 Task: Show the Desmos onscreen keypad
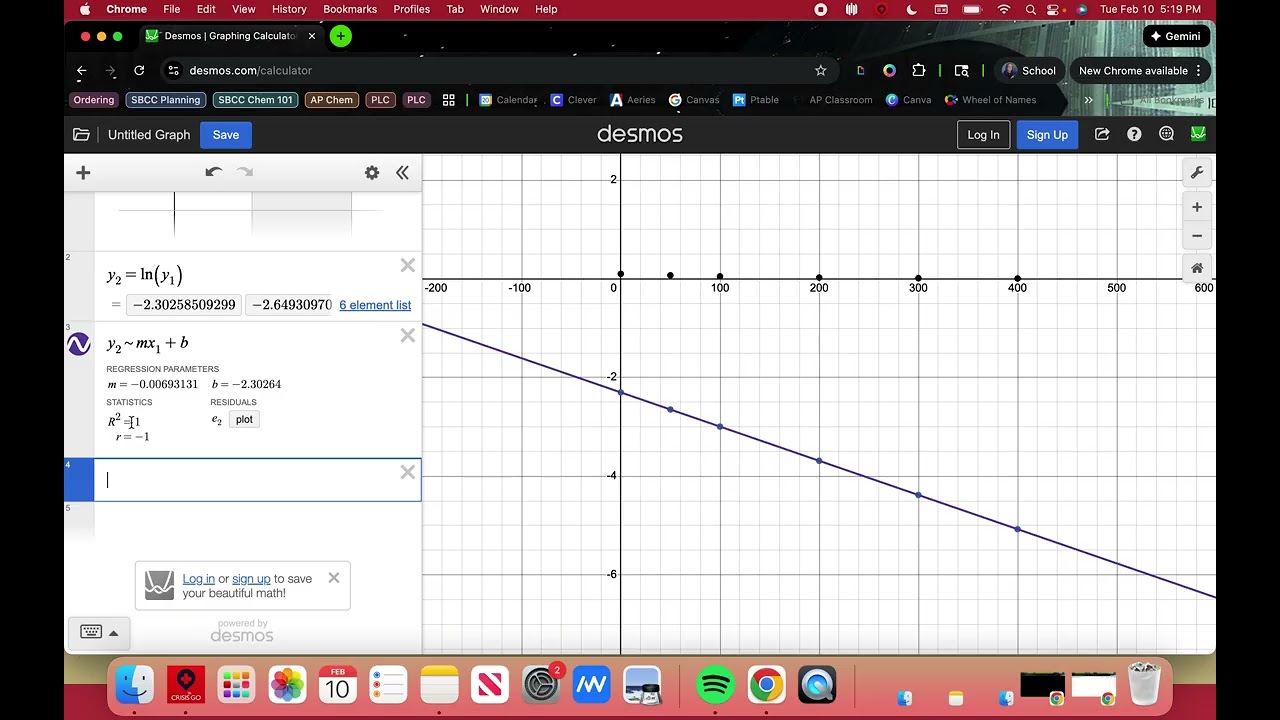100,632
